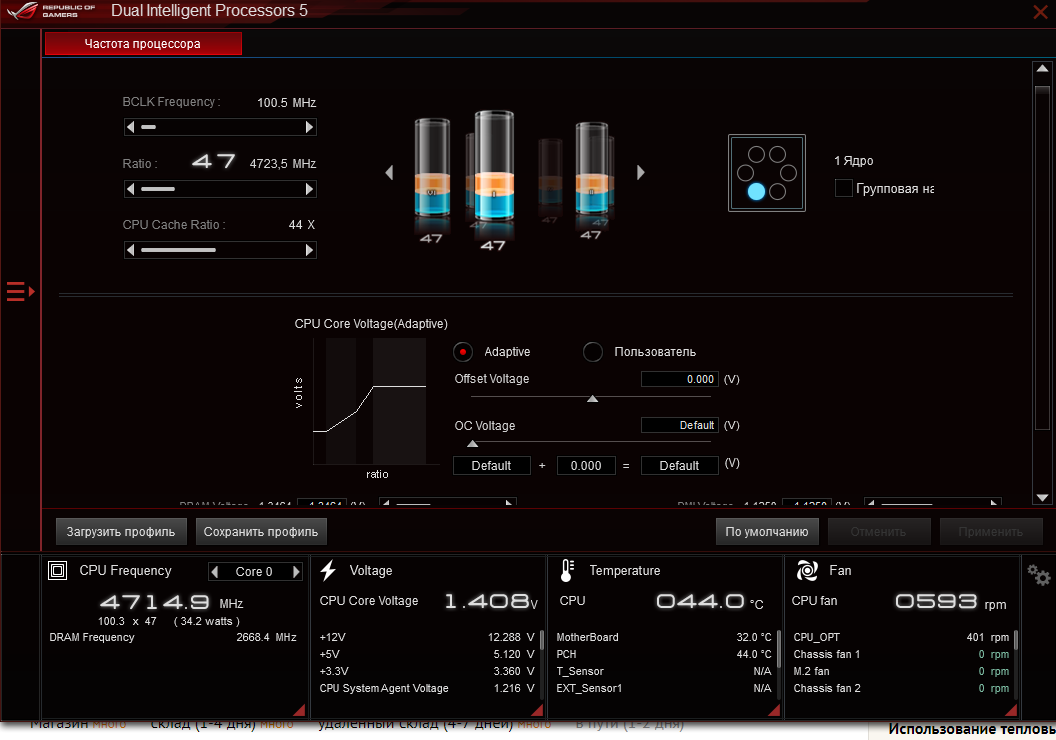Click the 0.000 field in voltage sum row
This screenshot has height=740, width=1056.
[x=586, y=465]
